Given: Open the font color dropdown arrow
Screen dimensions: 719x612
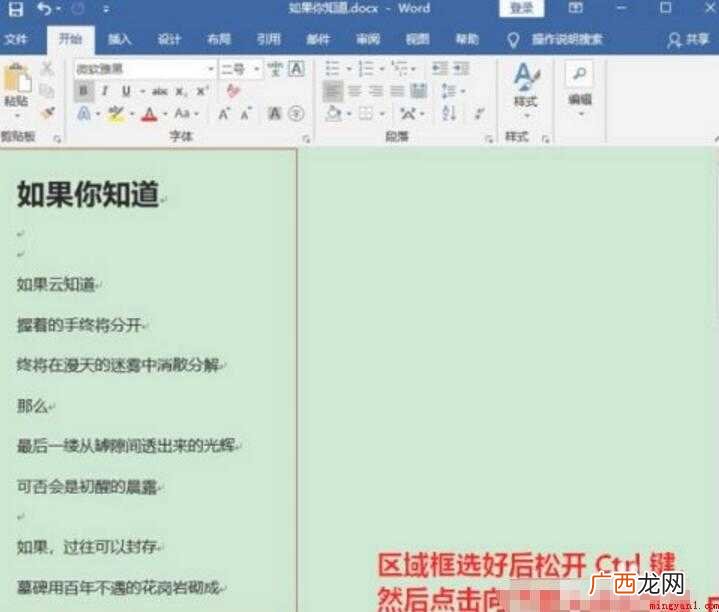Looking at the screenshot, I should click(165, 114).
